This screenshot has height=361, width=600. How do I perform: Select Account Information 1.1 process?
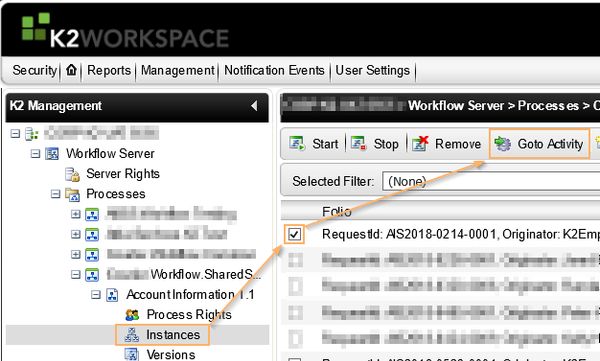[x=190, y=295]
